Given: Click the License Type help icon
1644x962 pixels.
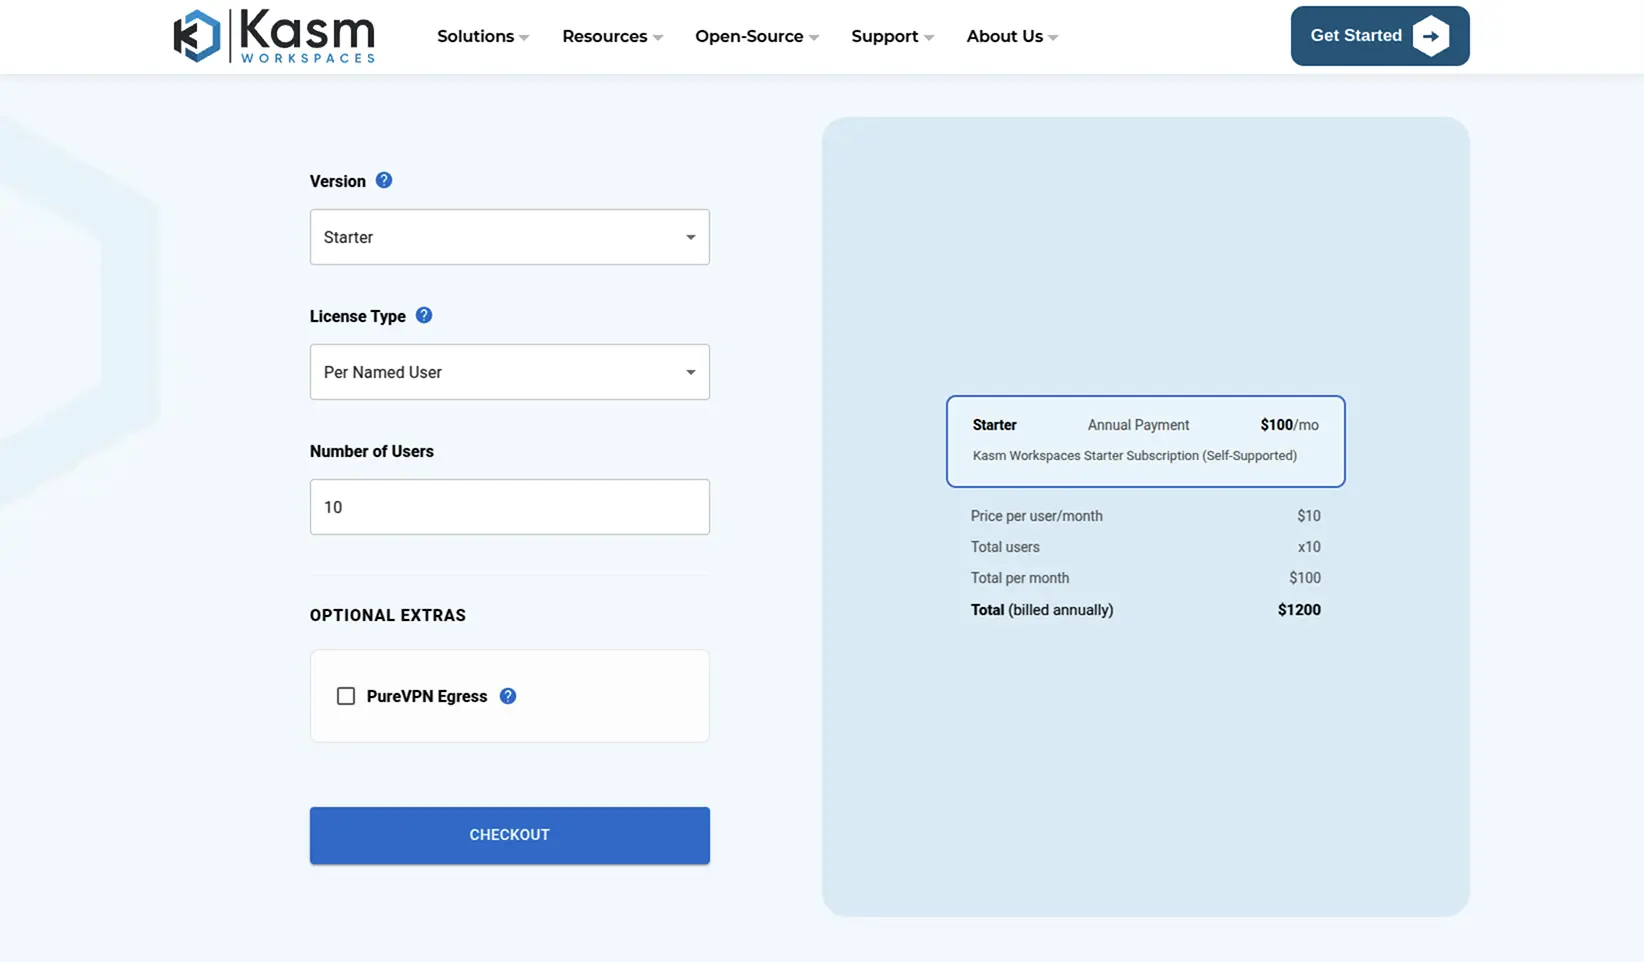Looking at the screenshot, I should (424, 315).
